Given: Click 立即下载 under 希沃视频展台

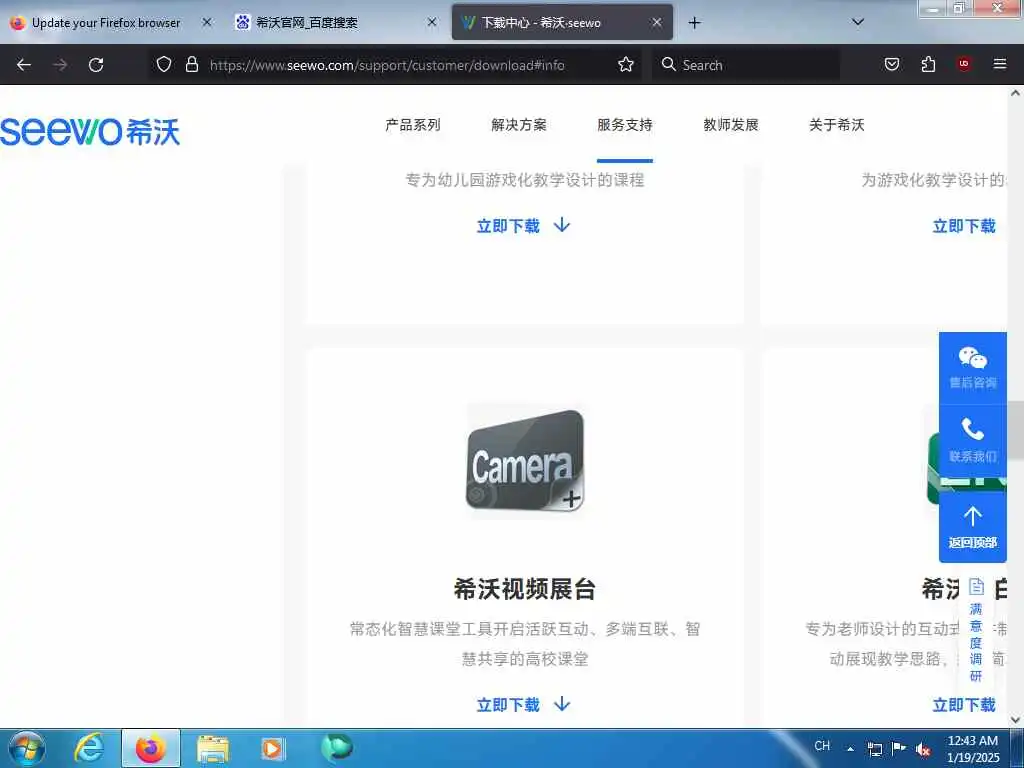Looking at the screenshot, I should 508,705.
